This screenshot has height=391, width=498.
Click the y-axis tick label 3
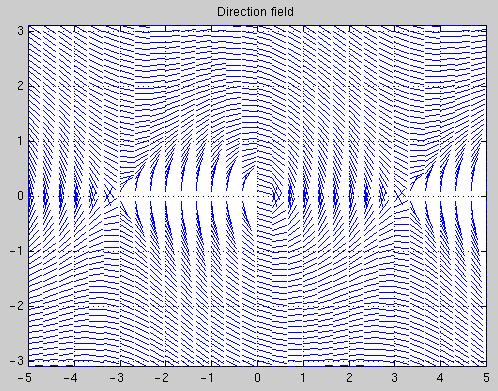(21, 30)
